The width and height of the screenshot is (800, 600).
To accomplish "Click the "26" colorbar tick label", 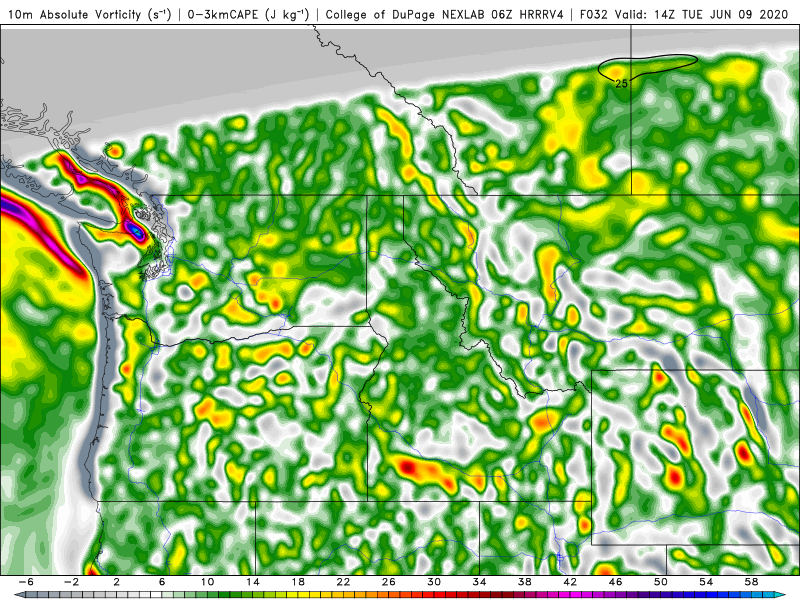I will point(388,582).
